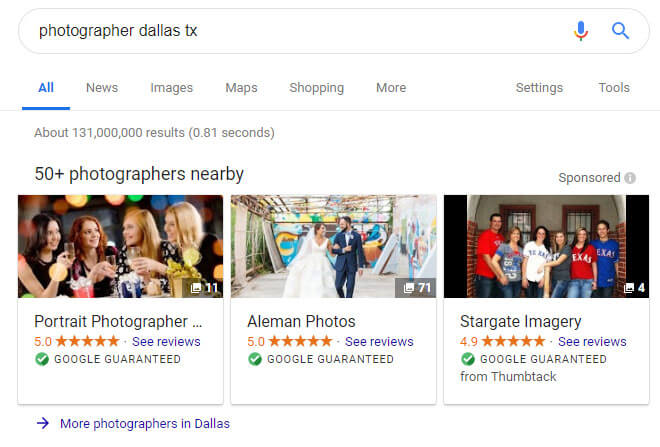Click the Sponsored info icon
This screenshot has width=660, height=447.
[630, 178]
